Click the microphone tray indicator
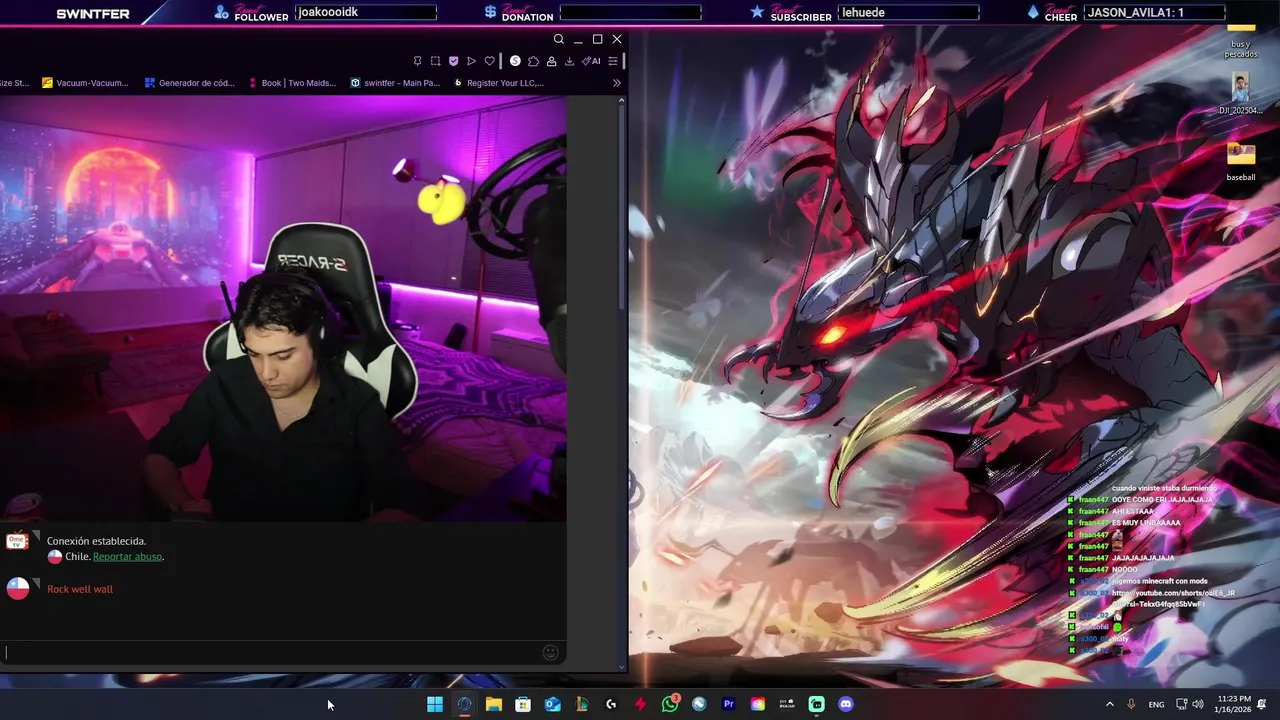Viewport: 1280px width, 720px height. (x=1131, y=704)
